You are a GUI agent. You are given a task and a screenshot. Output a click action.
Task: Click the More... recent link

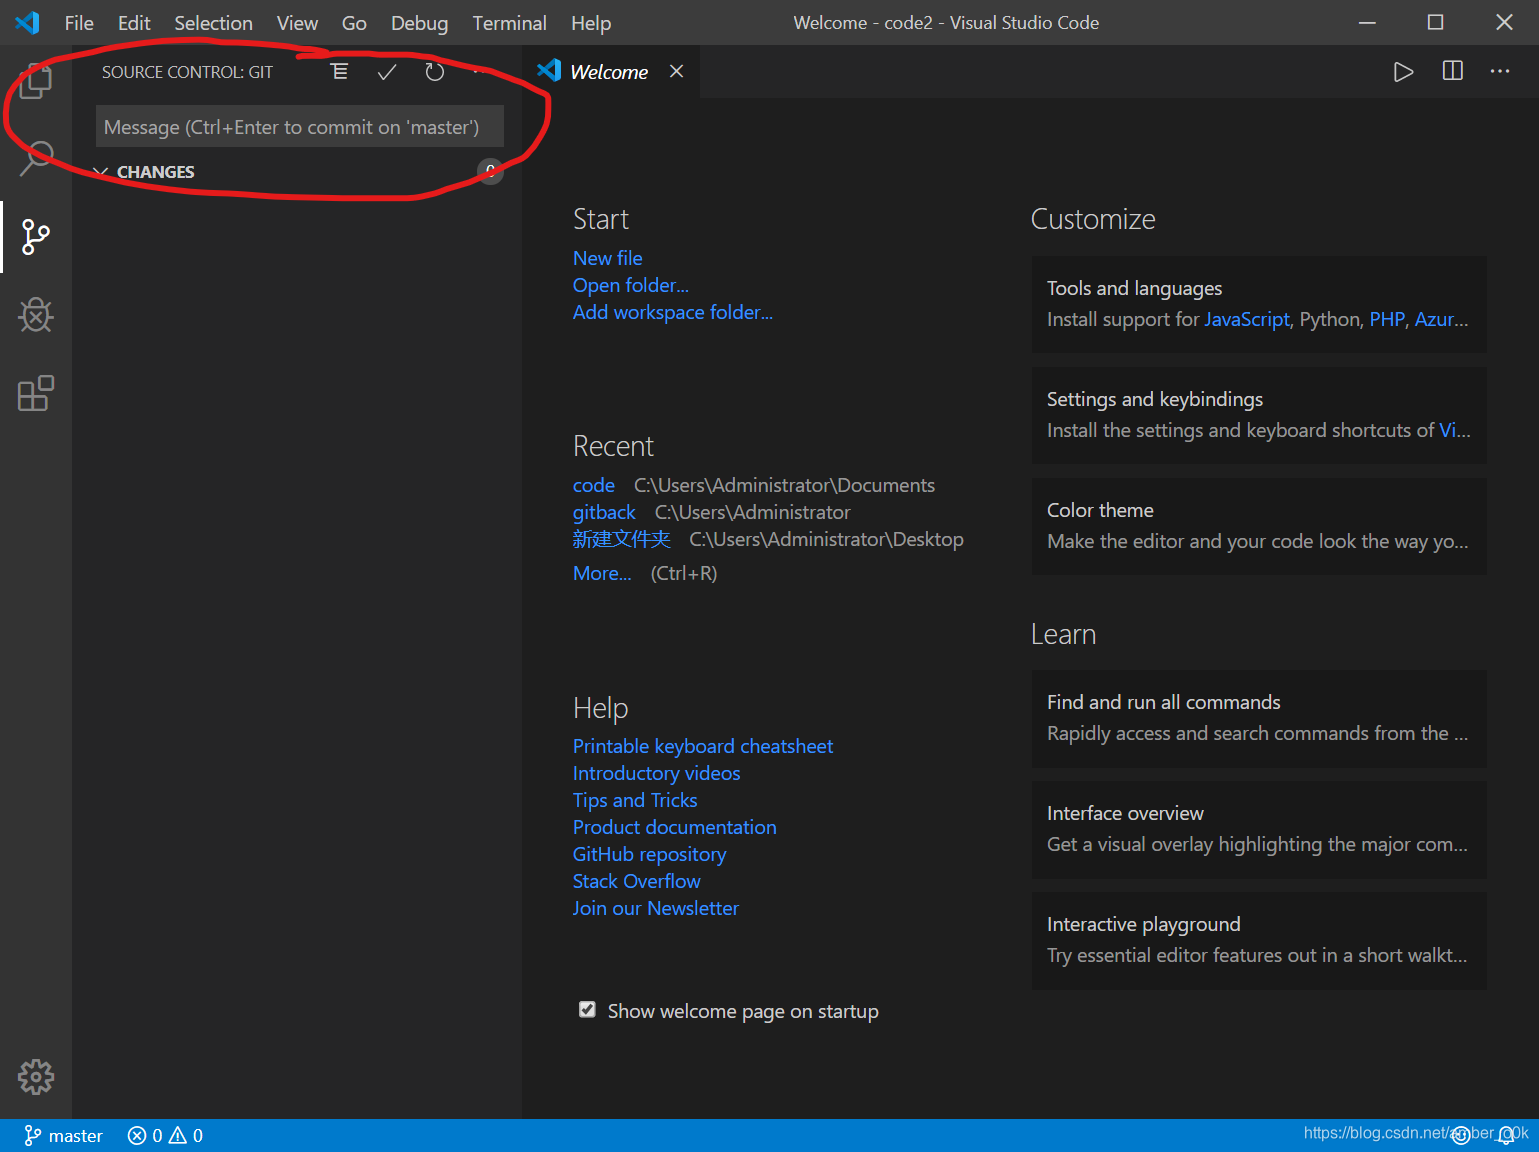(x=602, y=573)
